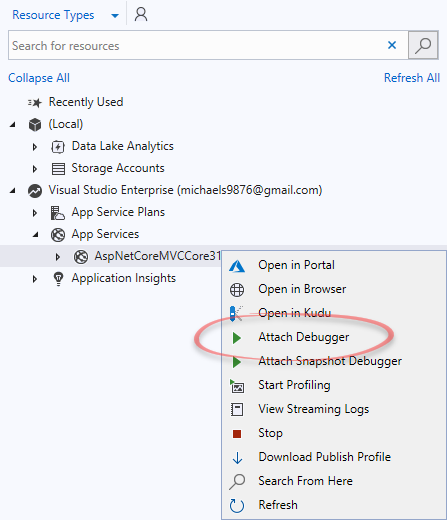Select View Streaming Logs menu entry

314,409
